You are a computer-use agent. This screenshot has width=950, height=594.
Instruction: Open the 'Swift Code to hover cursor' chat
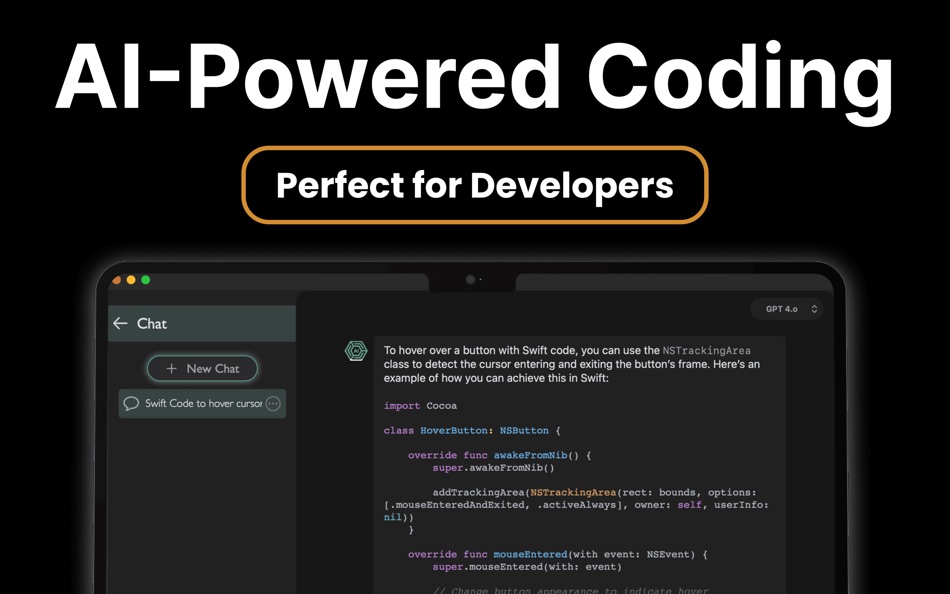pyautogui.click(x=202, y=404)
